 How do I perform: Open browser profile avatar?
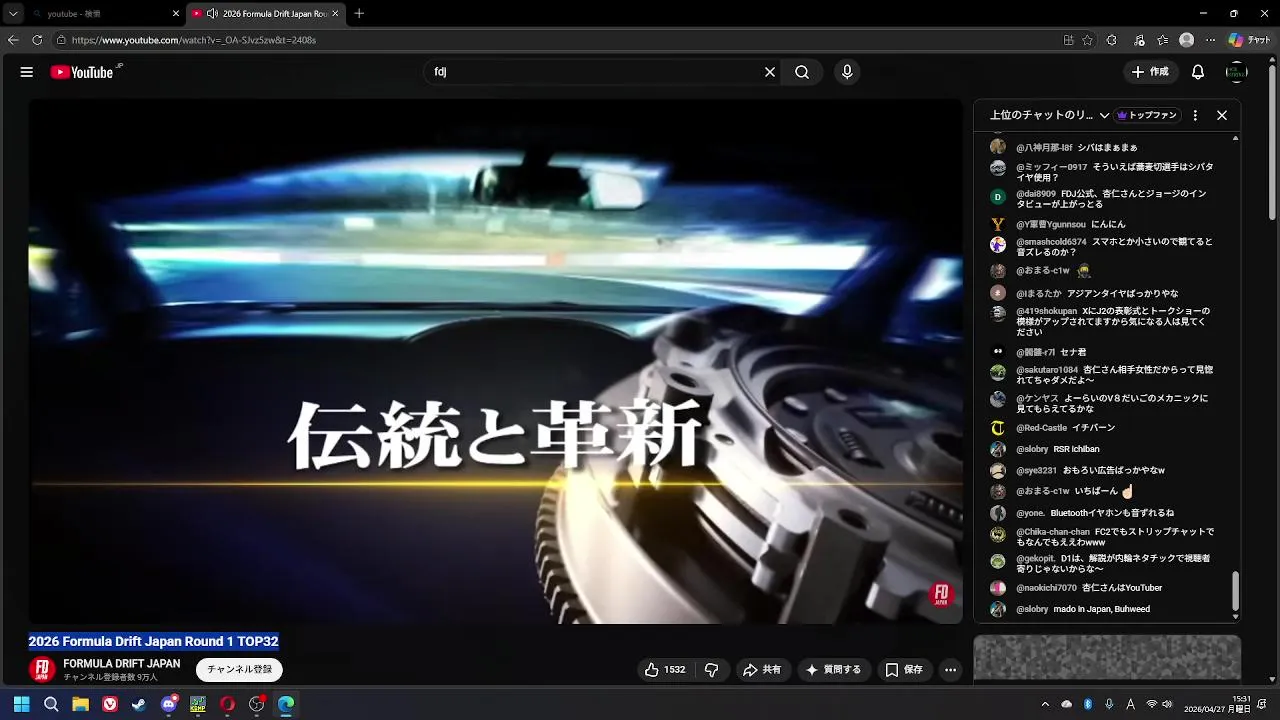click(1187, 40)
